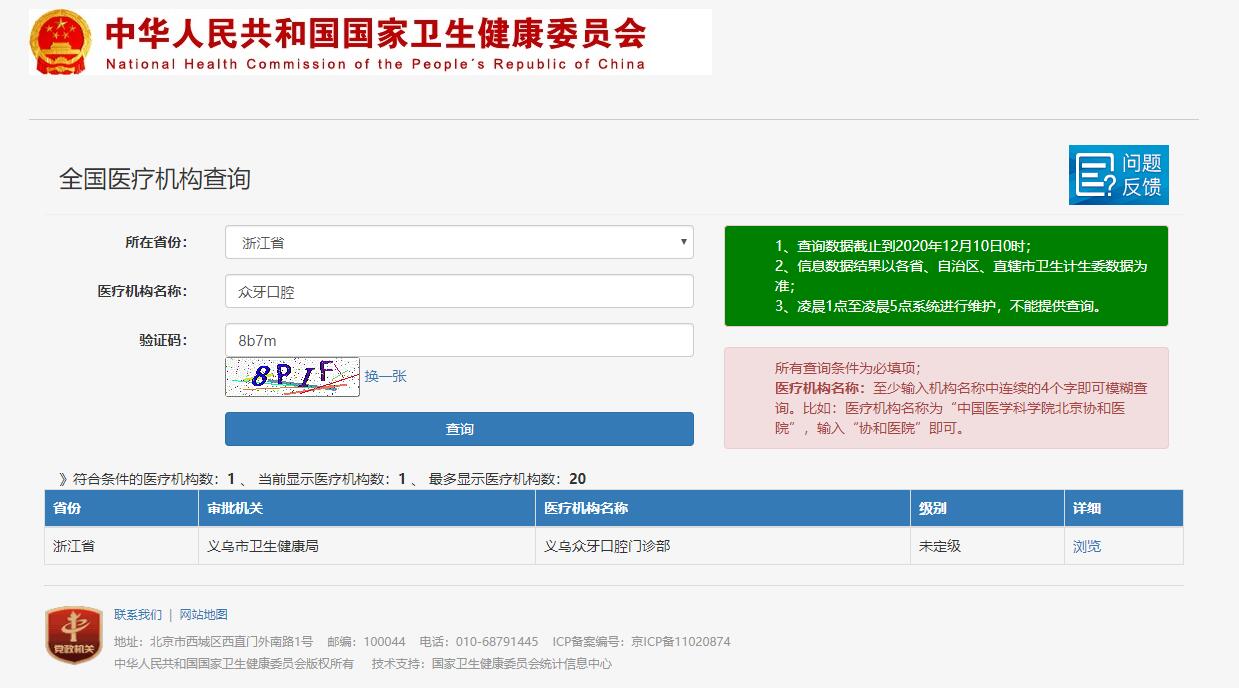
Task: Click inside the 验证码 captcha input field
Action: pos(458,339)
